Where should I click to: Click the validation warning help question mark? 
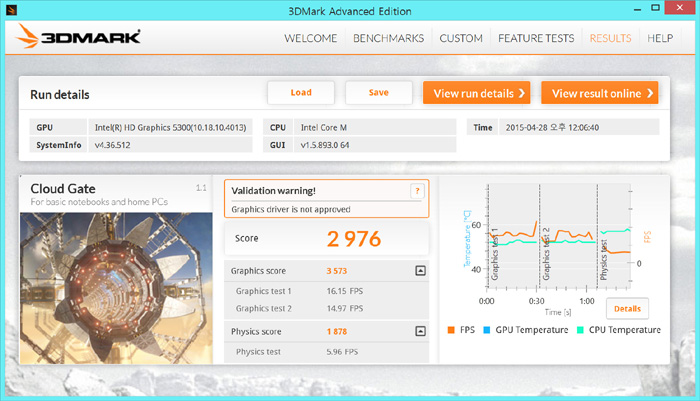coord(417,191)
